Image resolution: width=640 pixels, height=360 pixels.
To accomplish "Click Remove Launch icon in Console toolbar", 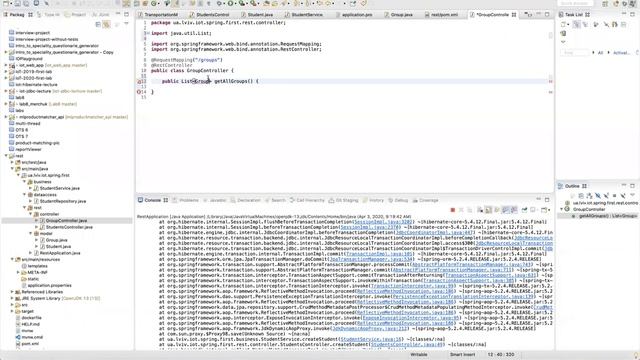I will point(461,210).
